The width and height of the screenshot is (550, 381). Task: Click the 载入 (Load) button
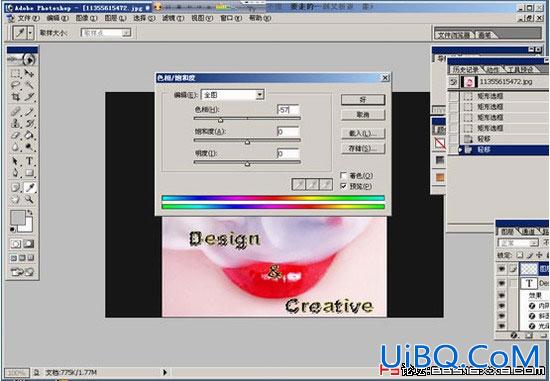[x=363, y=133]
